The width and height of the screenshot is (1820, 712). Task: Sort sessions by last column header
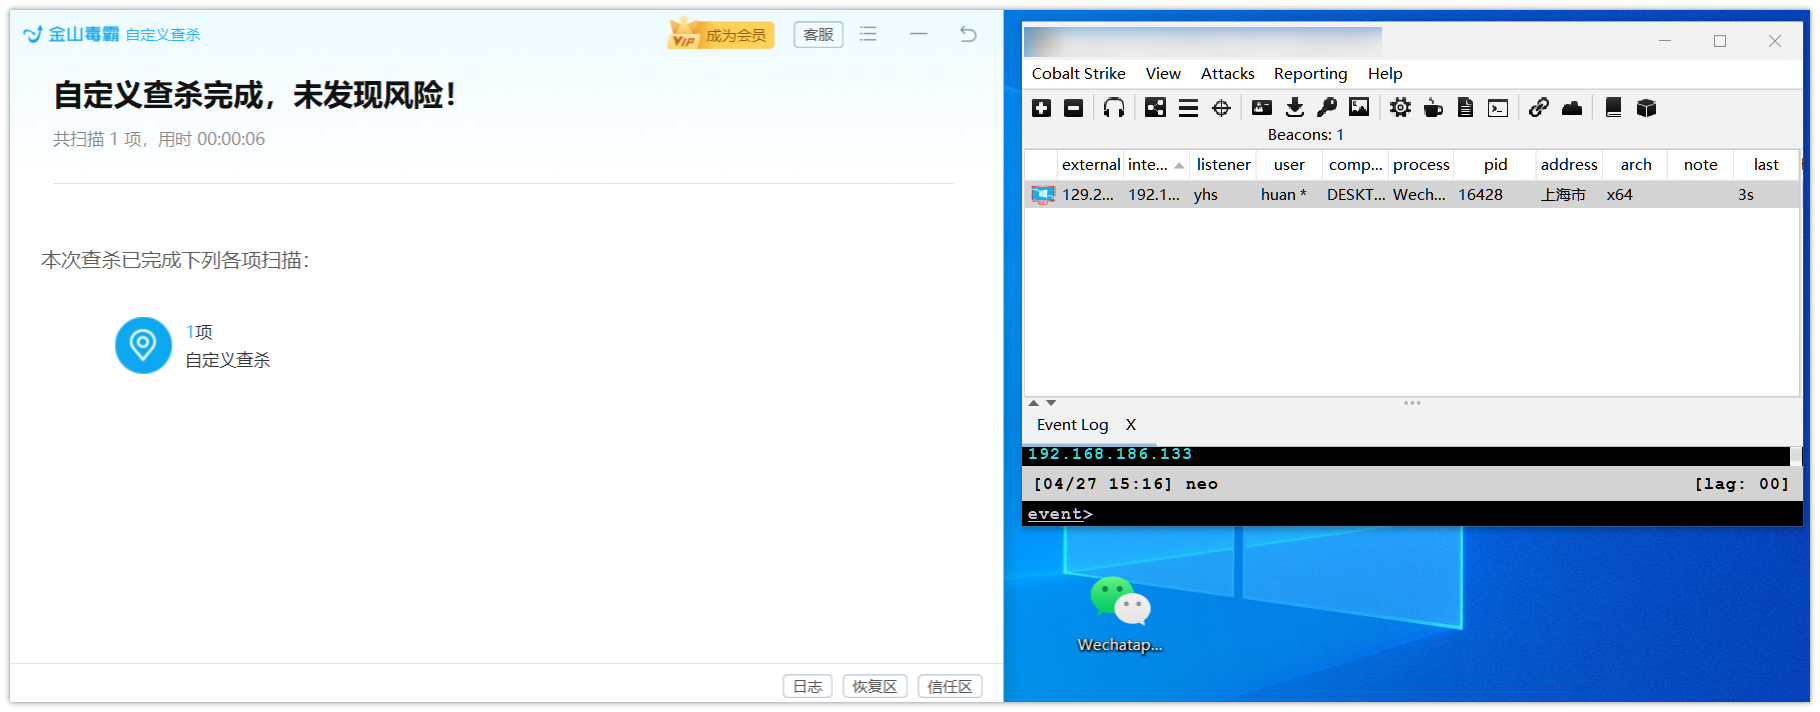pyautogui.click(x=1766, y=165)
